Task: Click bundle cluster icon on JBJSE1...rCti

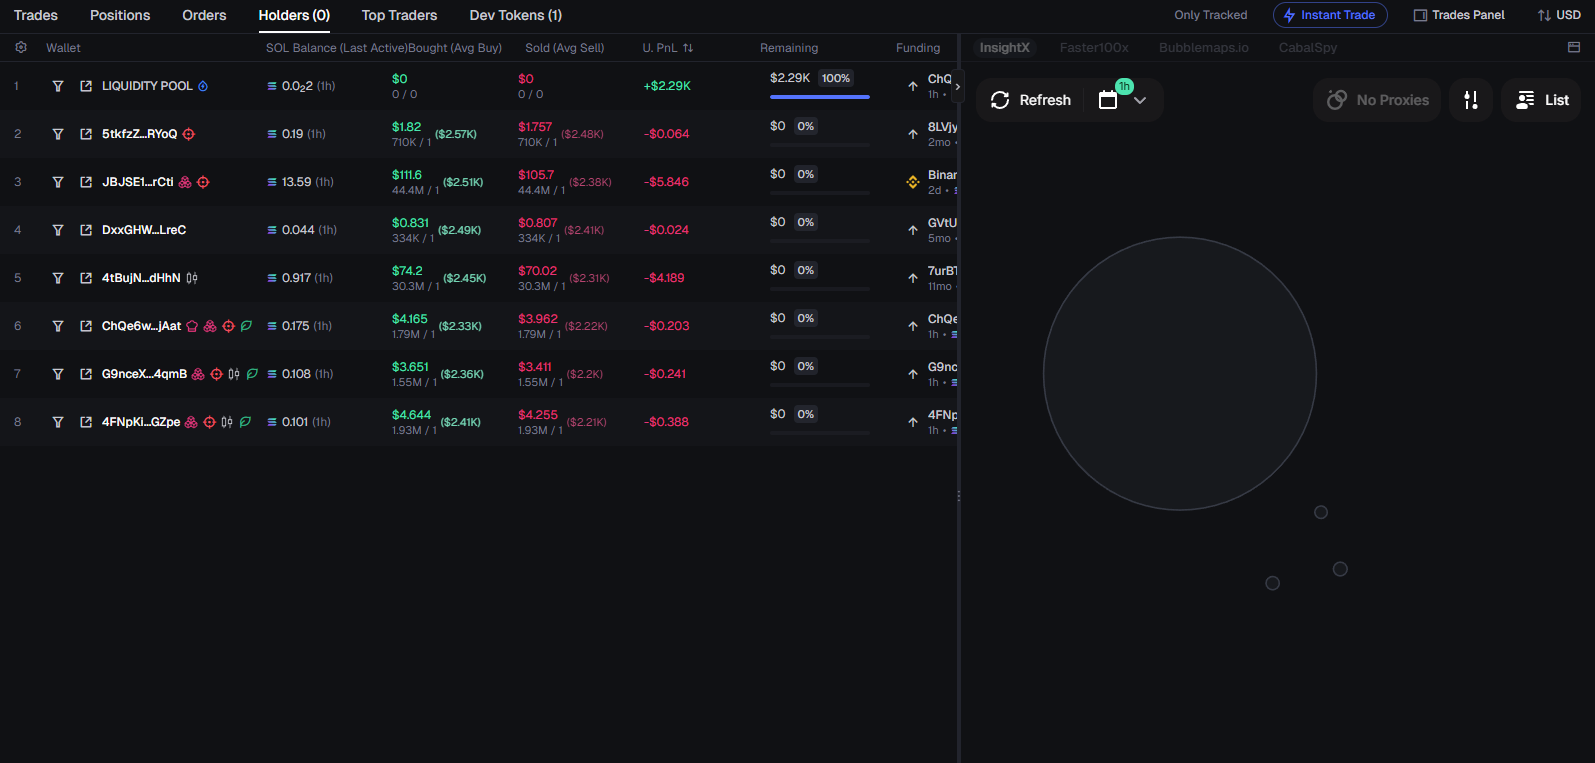Action: 185,182
